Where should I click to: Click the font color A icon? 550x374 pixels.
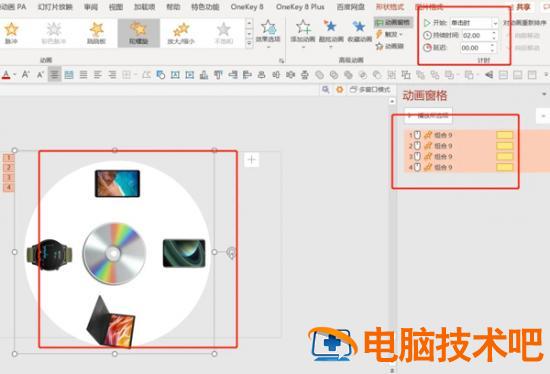[6, 75]
